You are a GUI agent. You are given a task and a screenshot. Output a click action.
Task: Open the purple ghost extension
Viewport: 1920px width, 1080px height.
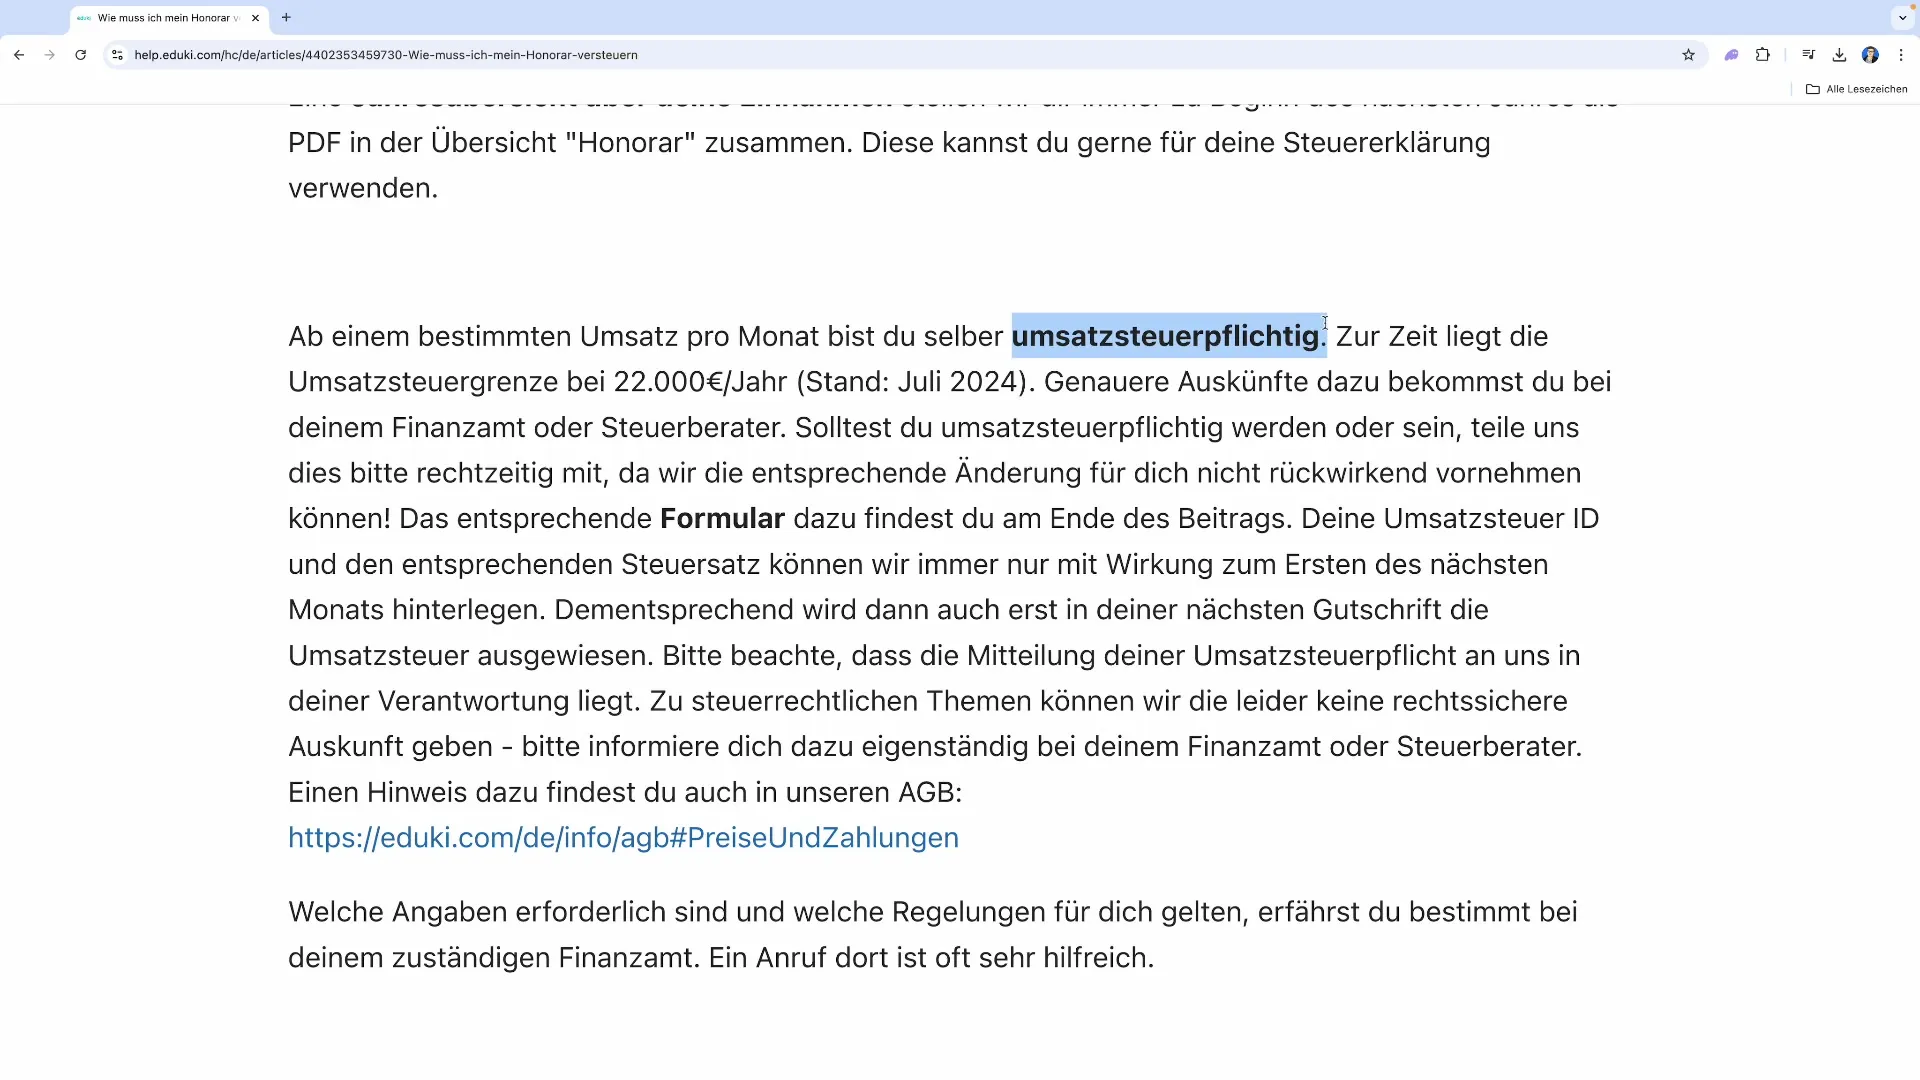[x=1731, y=55]
